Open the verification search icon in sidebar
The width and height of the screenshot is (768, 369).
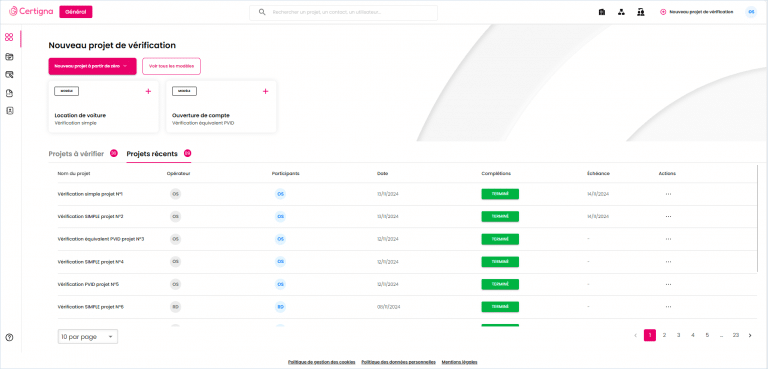click(x=9, y=75)
